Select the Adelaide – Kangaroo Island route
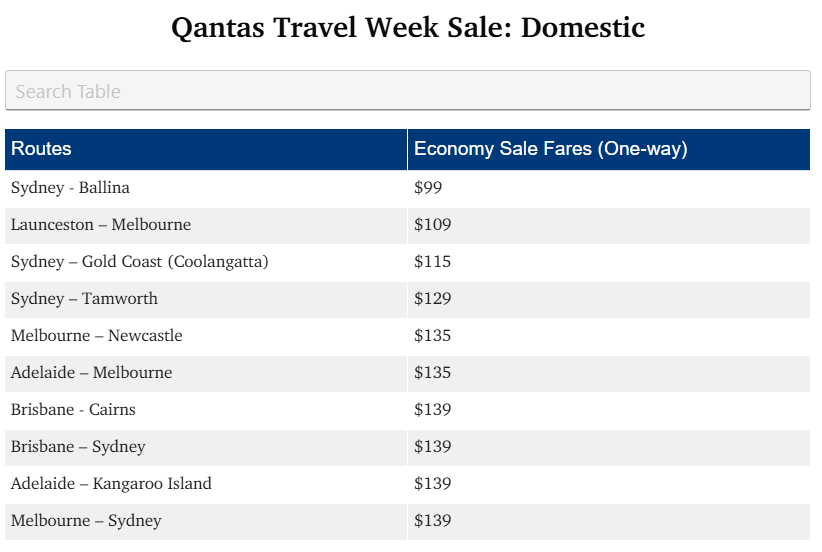This screenshot has width=822, height=552. click(111, 484)
